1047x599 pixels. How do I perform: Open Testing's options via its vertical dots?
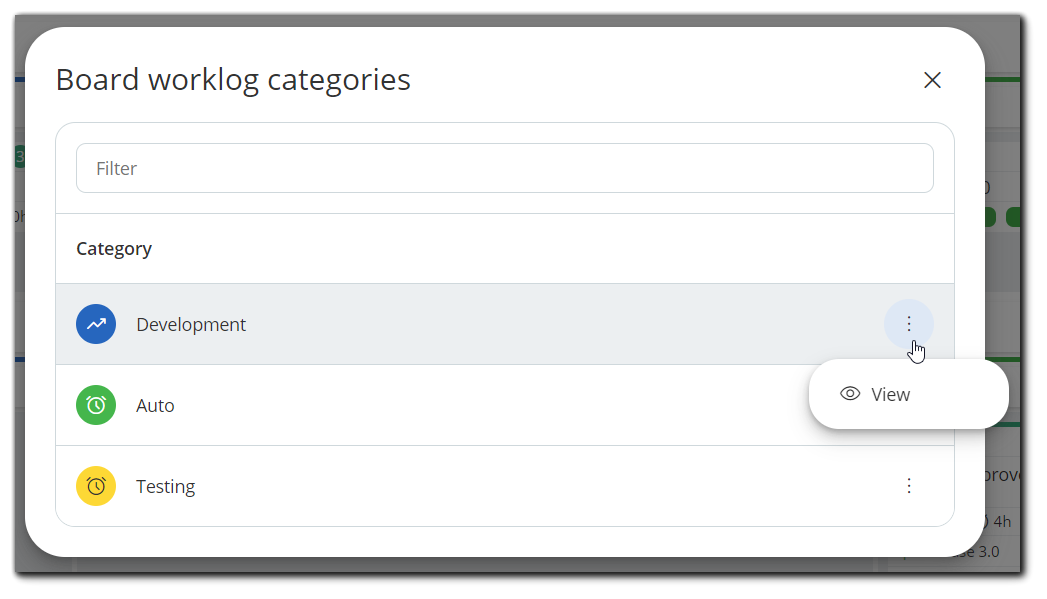point(909,486)
